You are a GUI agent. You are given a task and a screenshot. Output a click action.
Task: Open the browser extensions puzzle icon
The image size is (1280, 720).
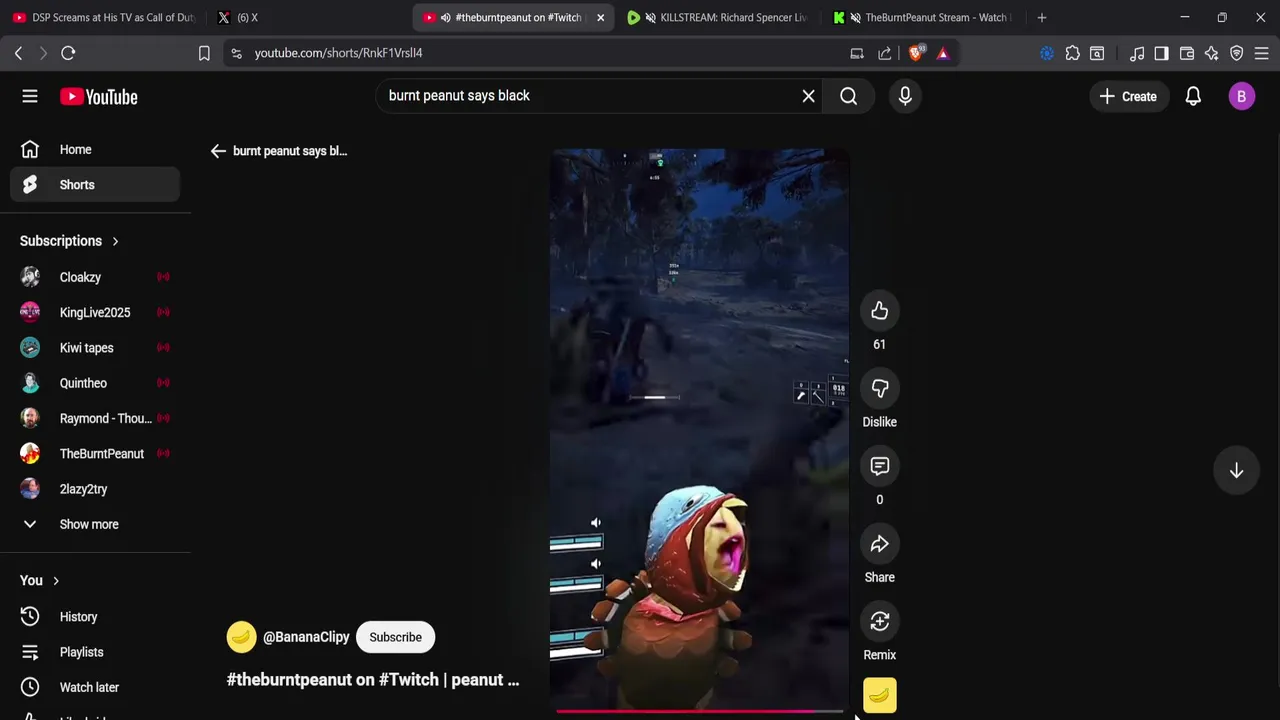[x=1072, y=53]
